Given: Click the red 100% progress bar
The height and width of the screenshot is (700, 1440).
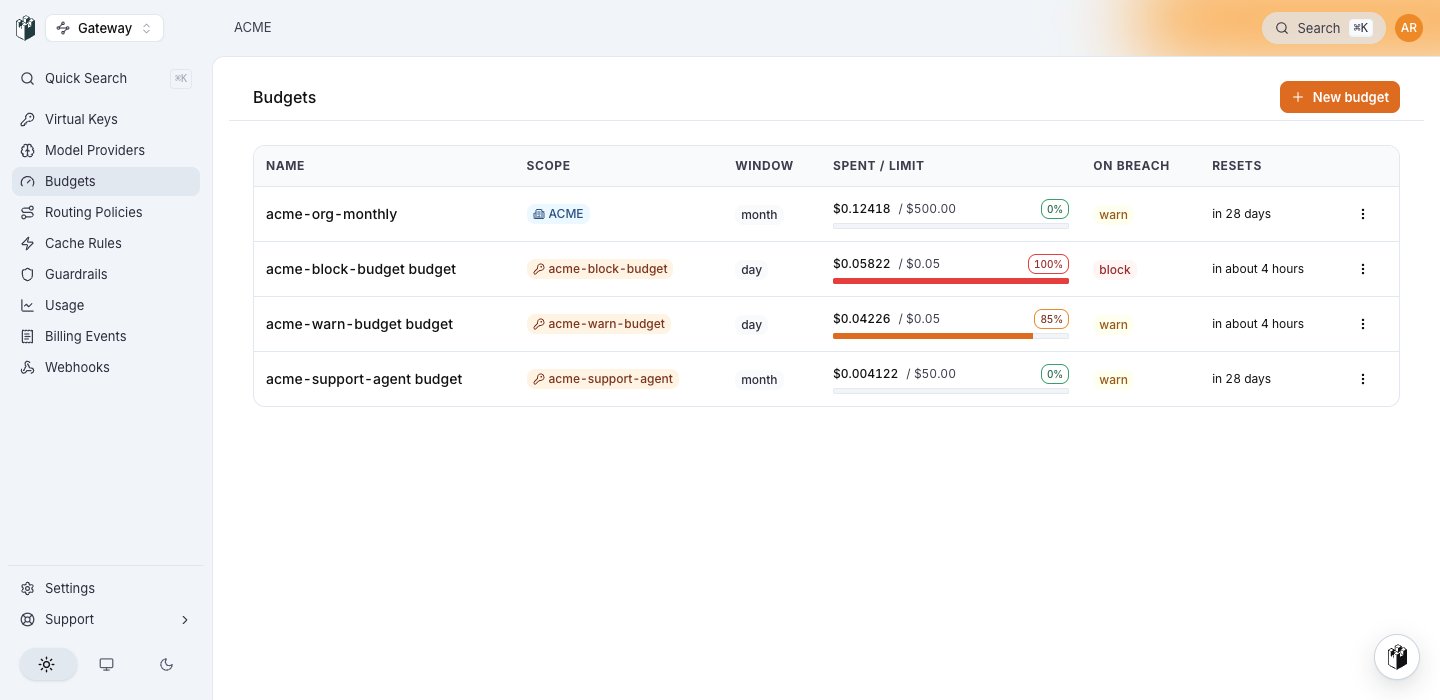Looking at the screenshot, I should pos(951,281).
